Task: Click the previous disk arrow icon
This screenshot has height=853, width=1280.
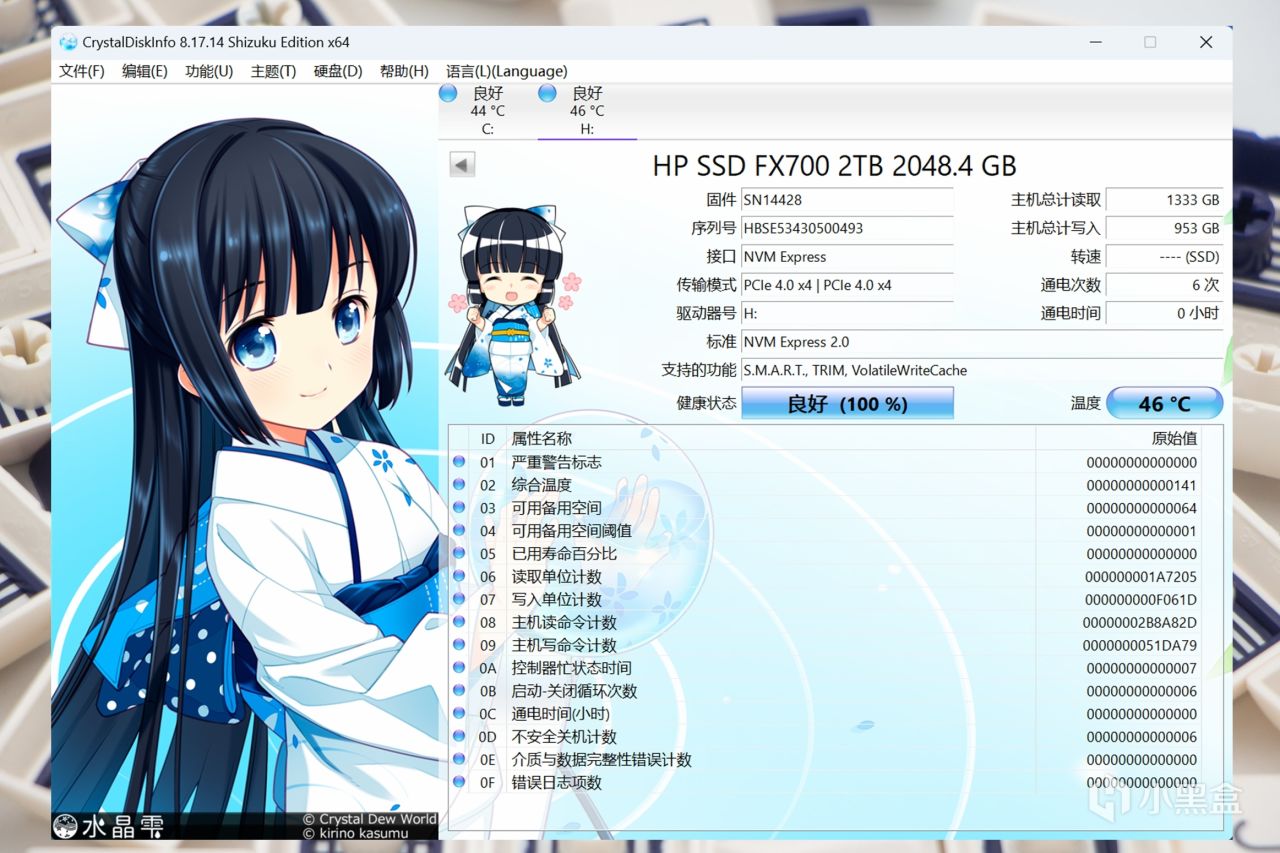Action: 462,165
